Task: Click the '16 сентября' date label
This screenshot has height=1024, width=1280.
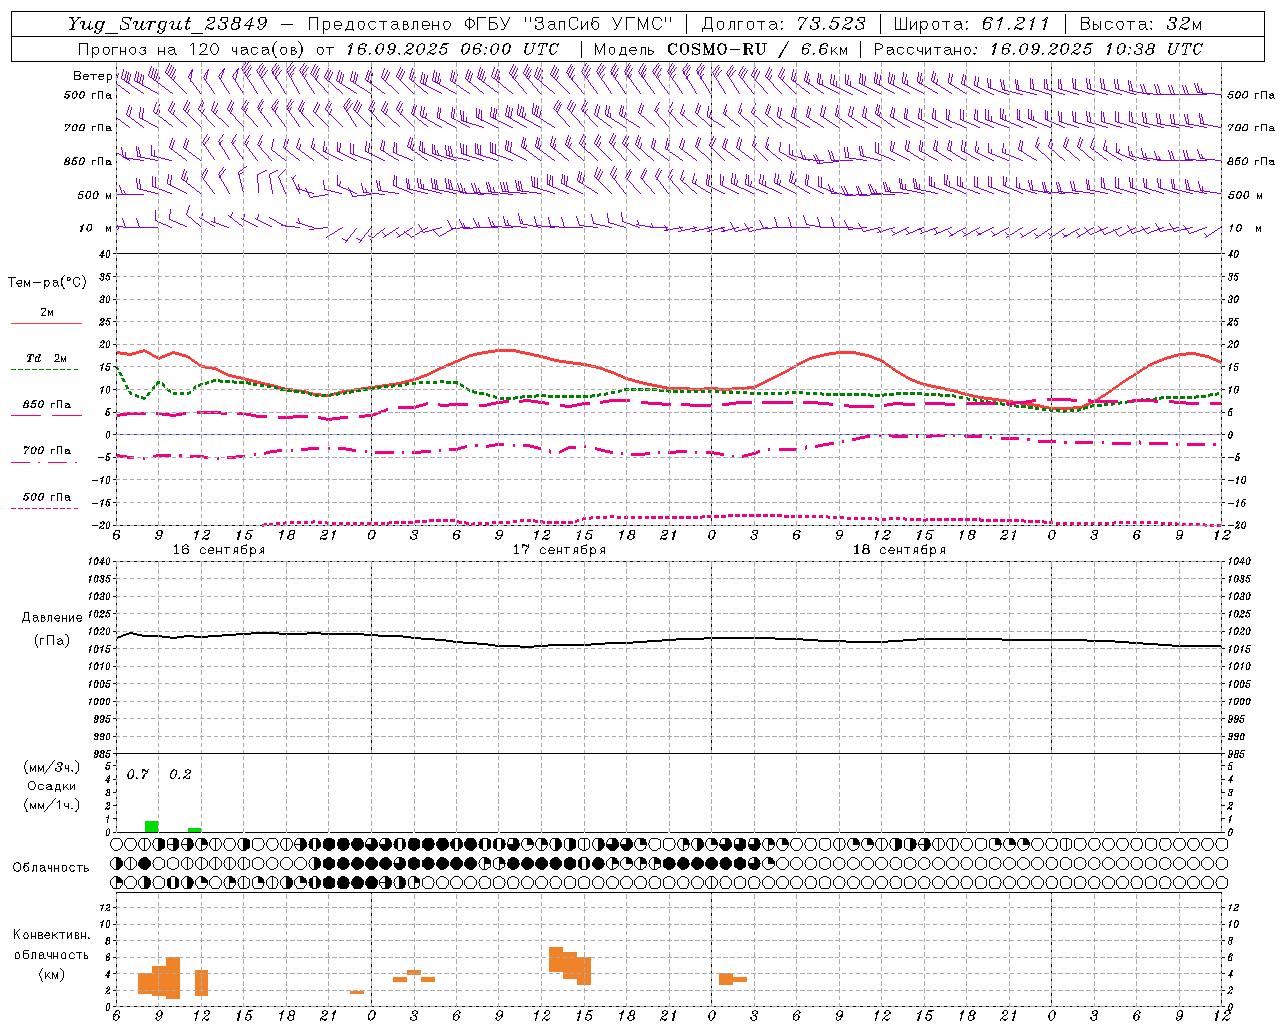Action: pyautogui.click(x=219, y=550)
